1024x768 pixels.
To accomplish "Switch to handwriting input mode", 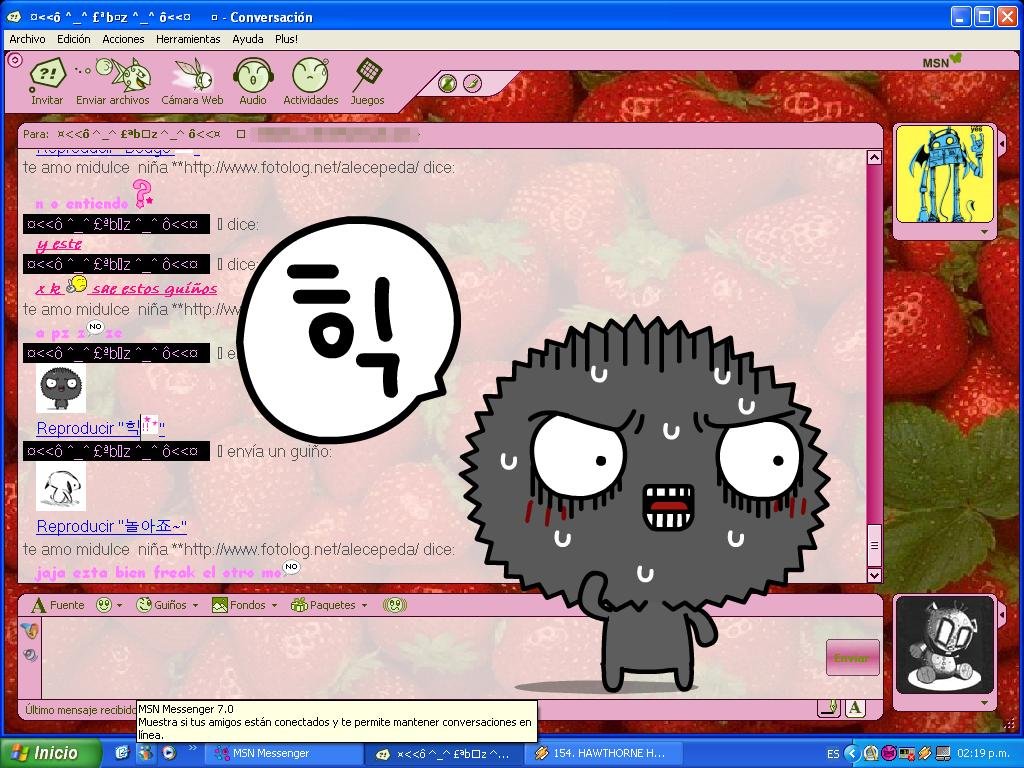I will pyautogui.click(x=829, y=708).
